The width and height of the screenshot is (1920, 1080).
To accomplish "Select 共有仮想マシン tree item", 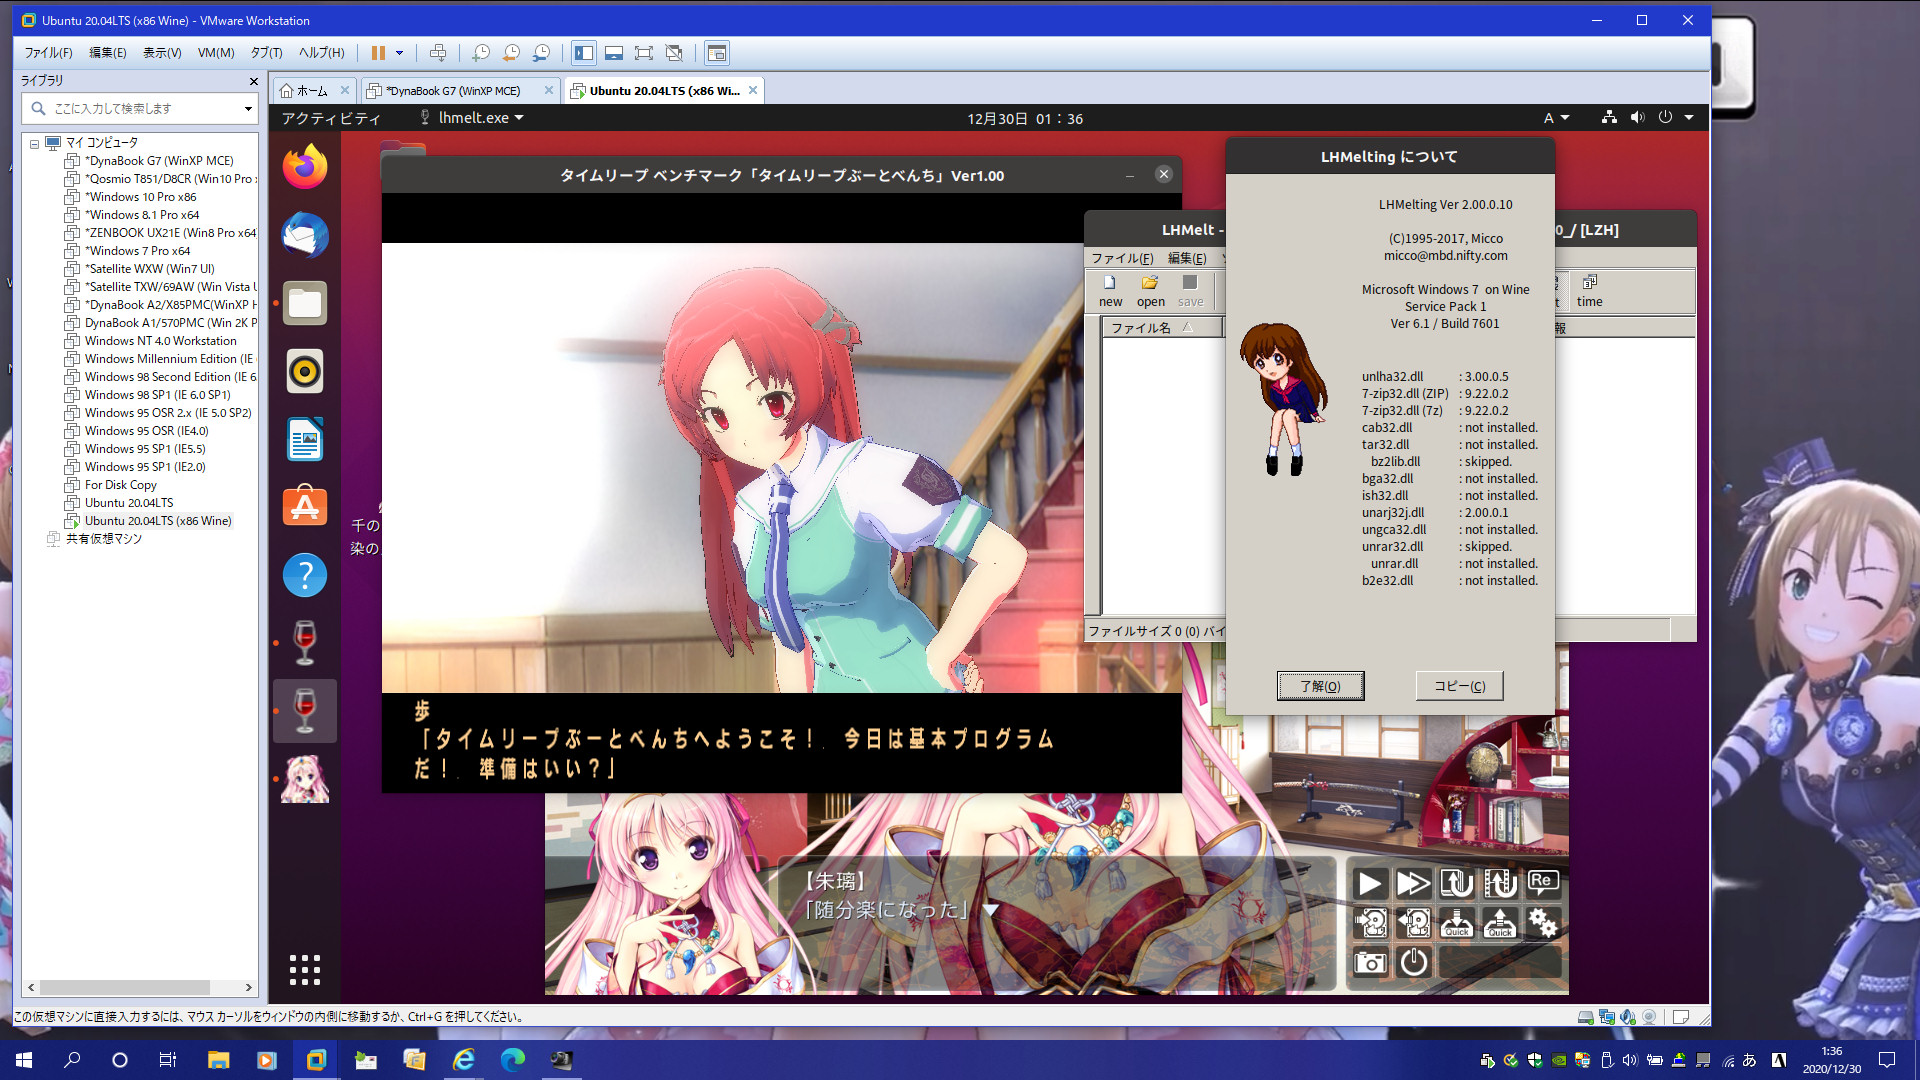I will pyautogui.click(x=103, y=539).
